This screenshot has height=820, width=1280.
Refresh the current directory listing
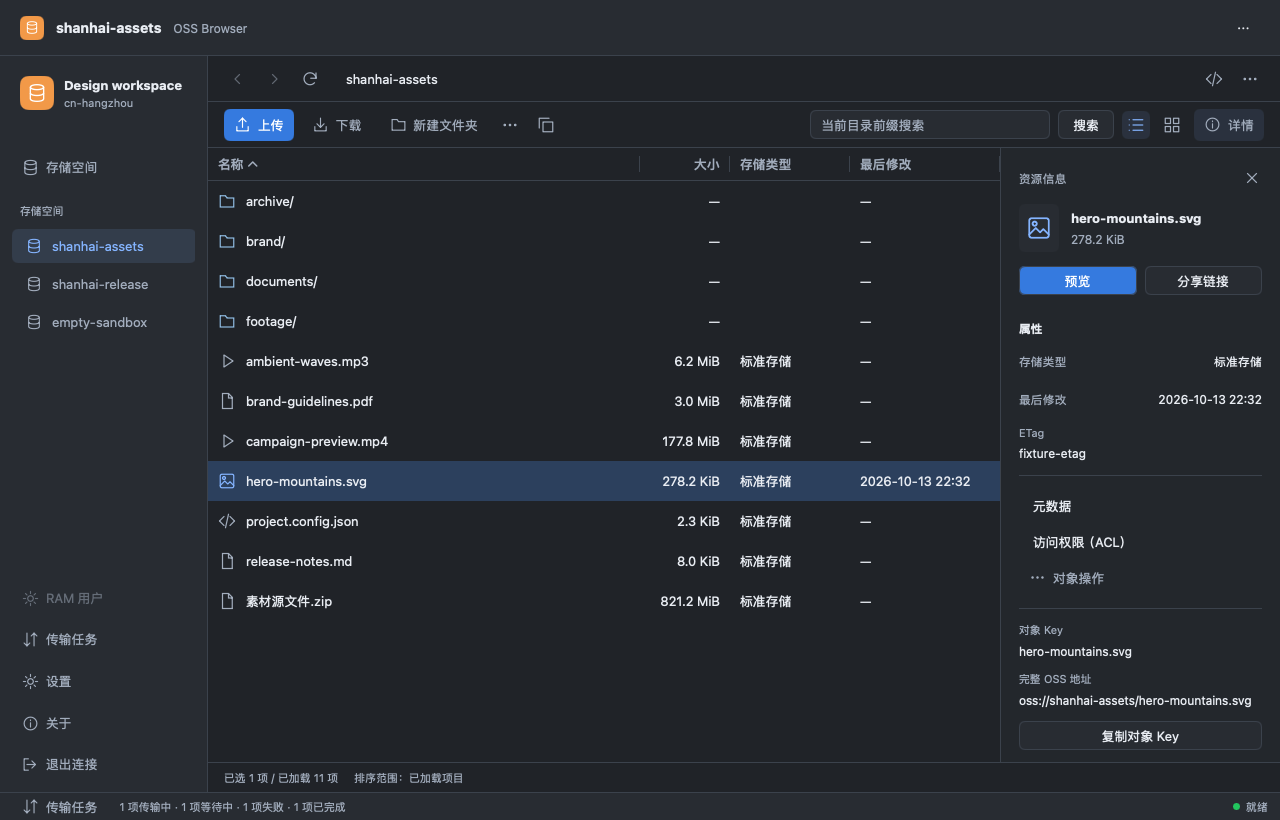[x=310, y=79]
